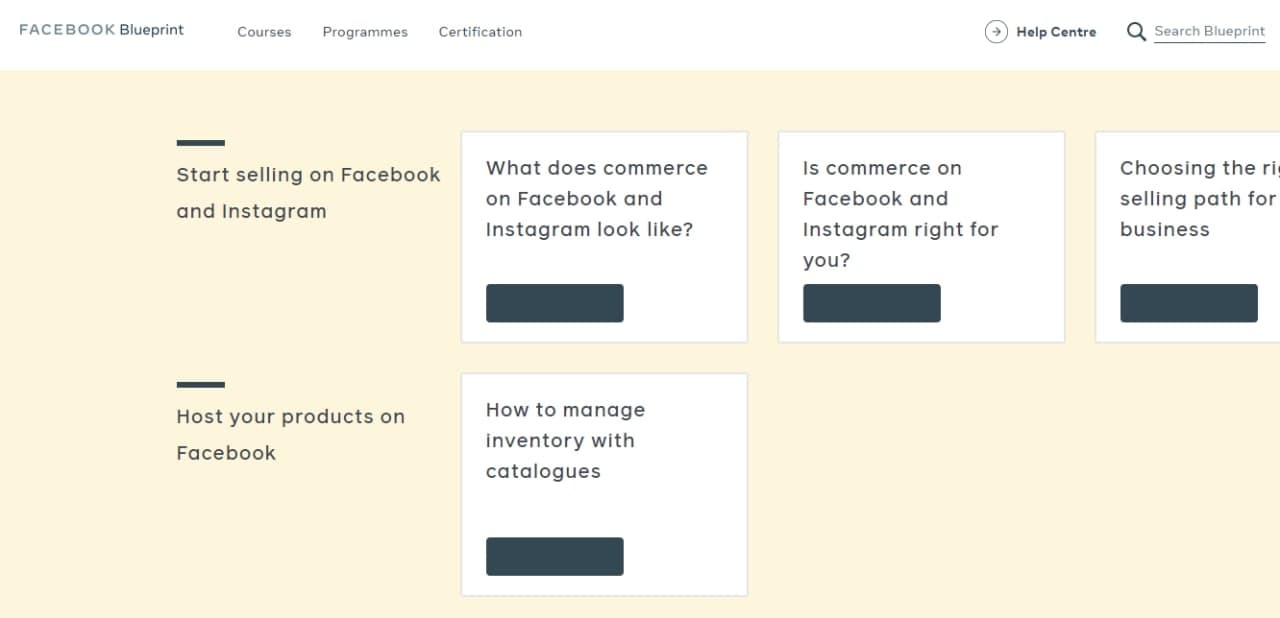The height and width of the screenshot is (618, 1280).
Task: Open the "Choosing the right selling path" title
Action: [1198, 198]
